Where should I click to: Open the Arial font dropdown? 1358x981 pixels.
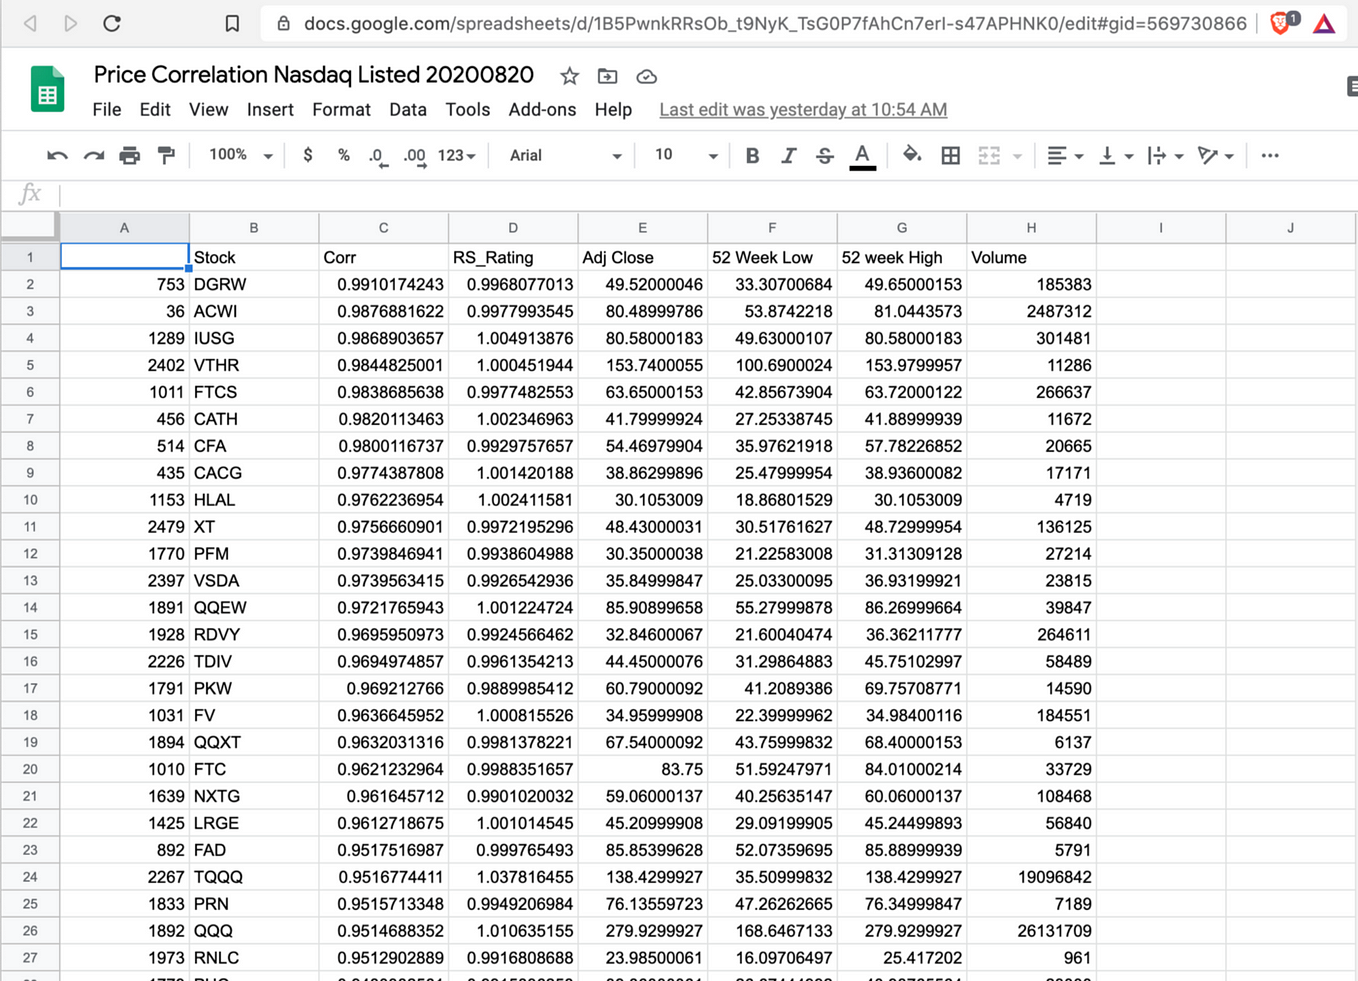[565, 155]
